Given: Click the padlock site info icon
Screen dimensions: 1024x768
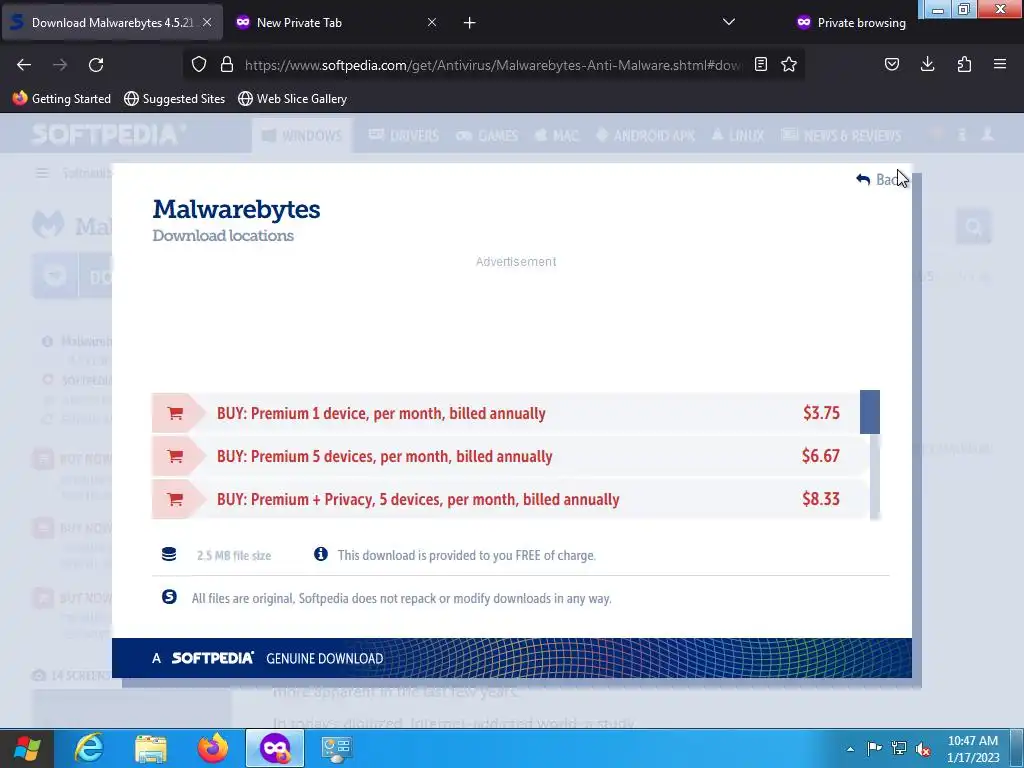Looking at the screenshot, I should point(227,64).
